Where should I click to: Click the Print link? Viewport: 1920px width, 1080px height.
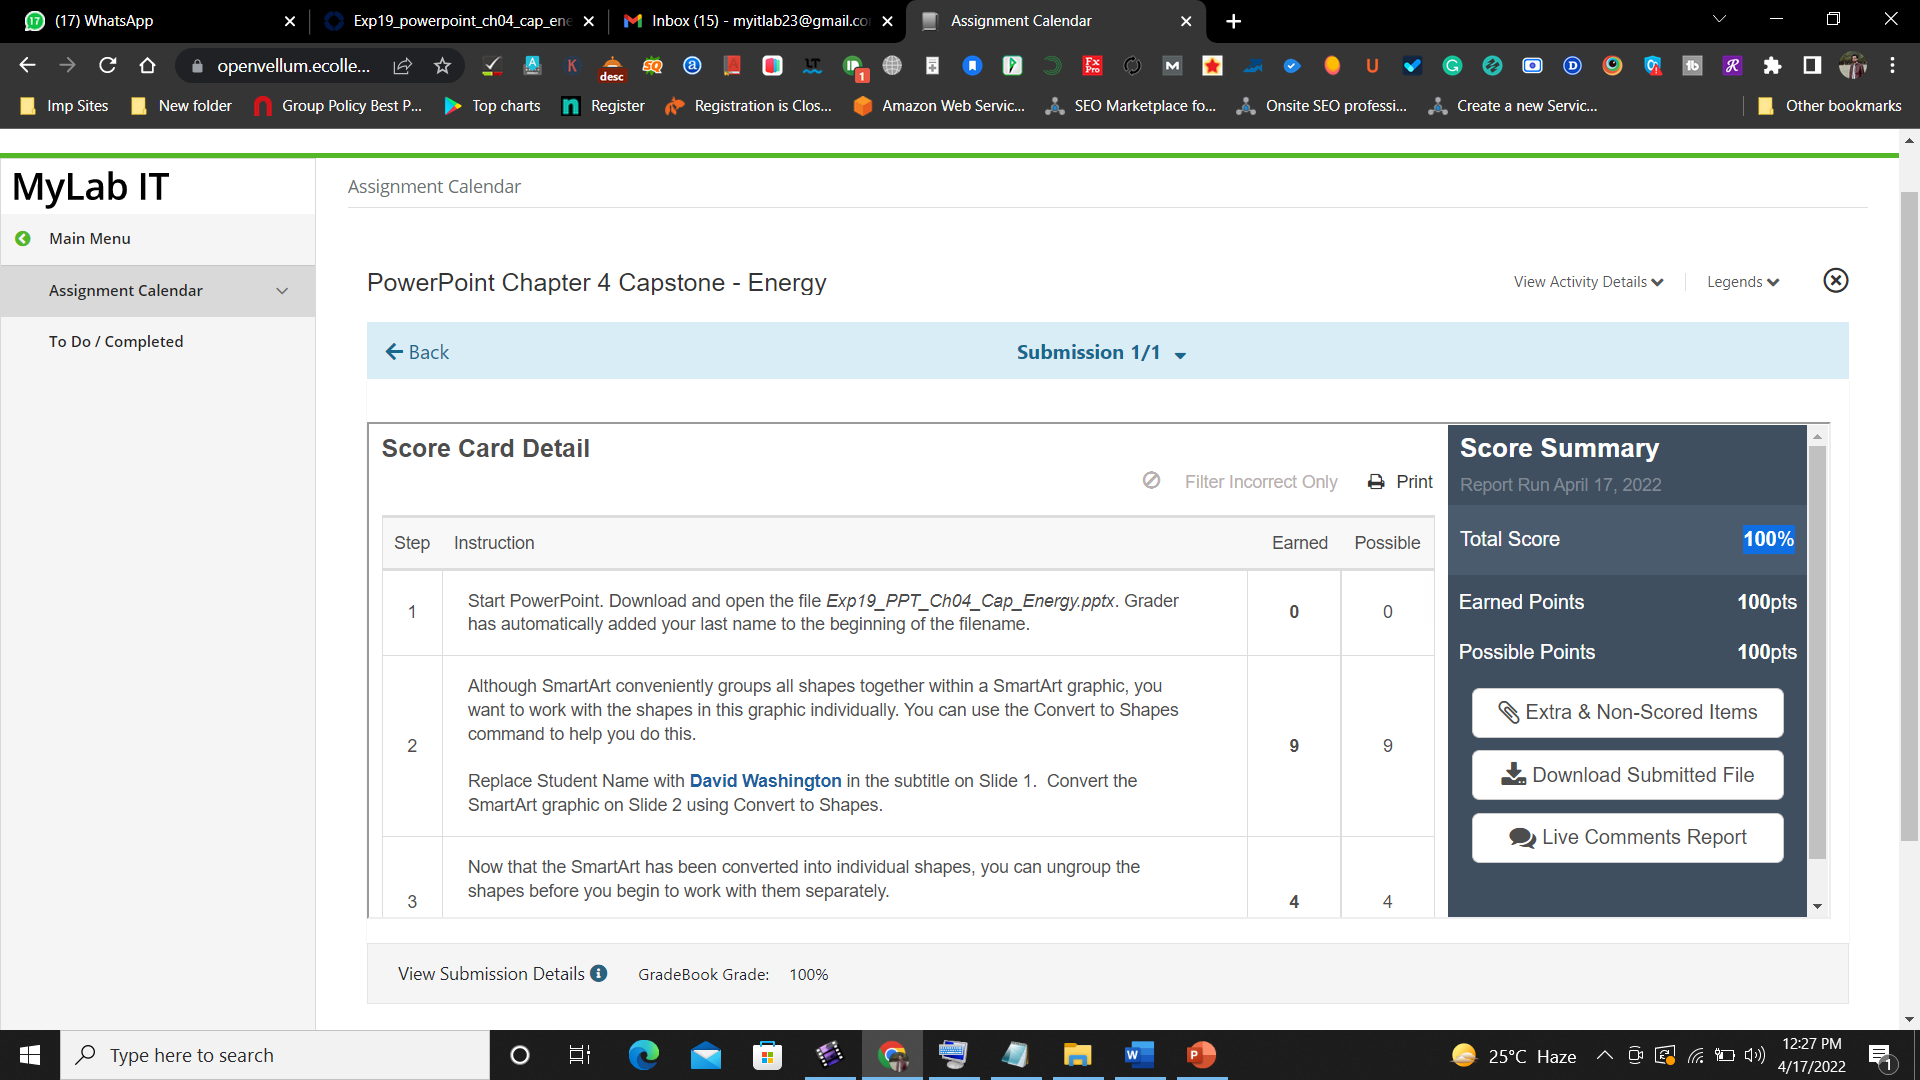pos(1414,482)
